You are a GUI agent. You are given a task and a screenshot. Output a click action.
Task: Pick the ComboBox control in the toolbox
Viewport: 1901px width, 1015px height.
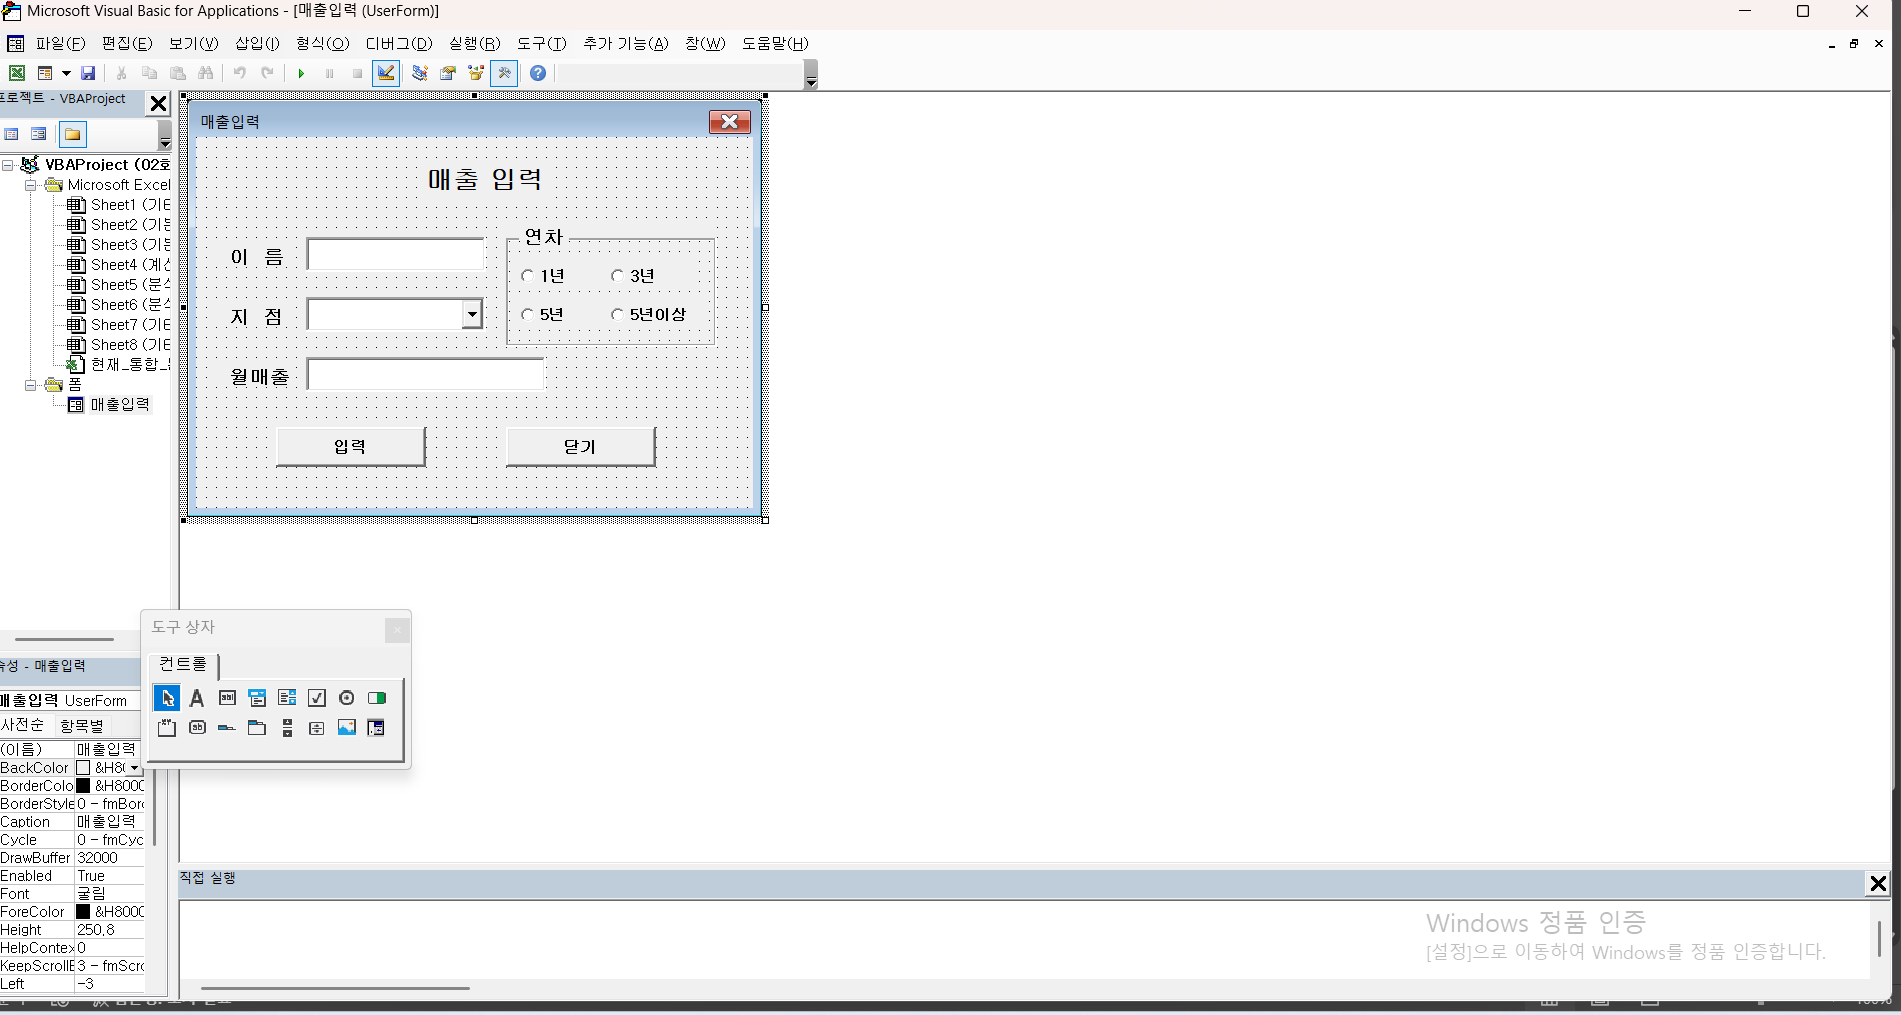tap(257, 698)
